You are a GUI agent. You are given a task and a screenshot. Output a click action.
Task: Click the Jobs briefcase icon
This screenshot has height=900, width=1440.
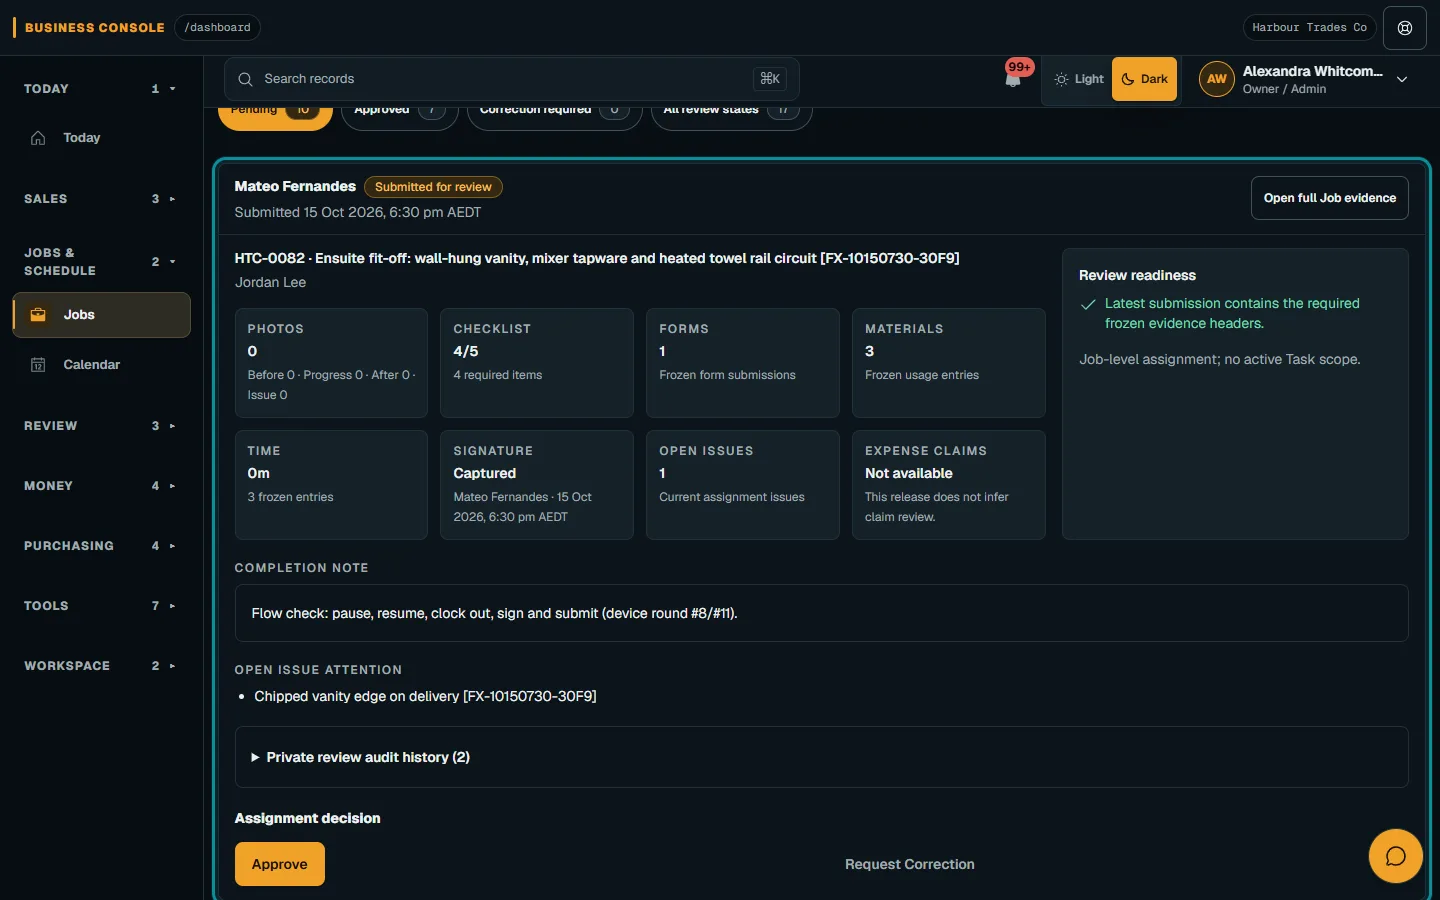pos(38,315)
